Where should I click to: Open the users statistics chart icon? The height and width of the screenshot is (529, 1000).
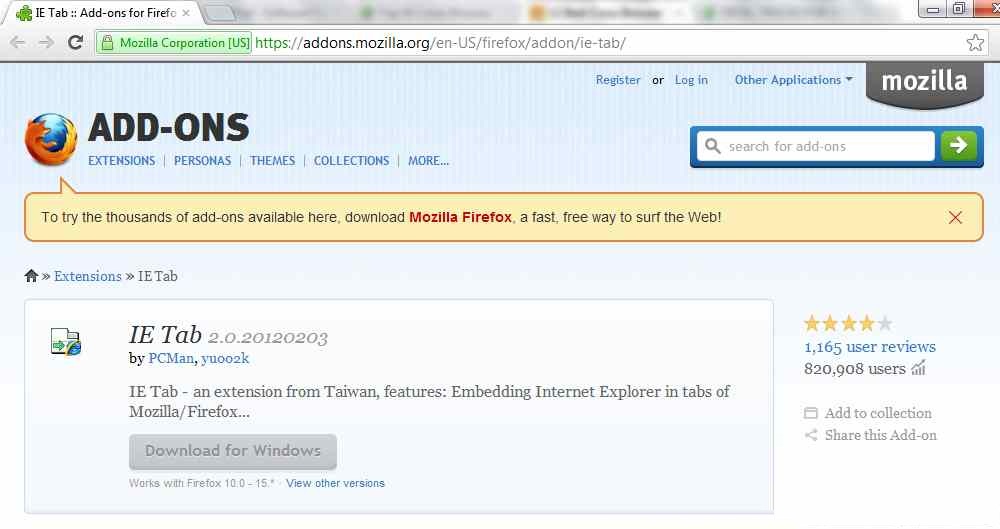pos(918,368)
